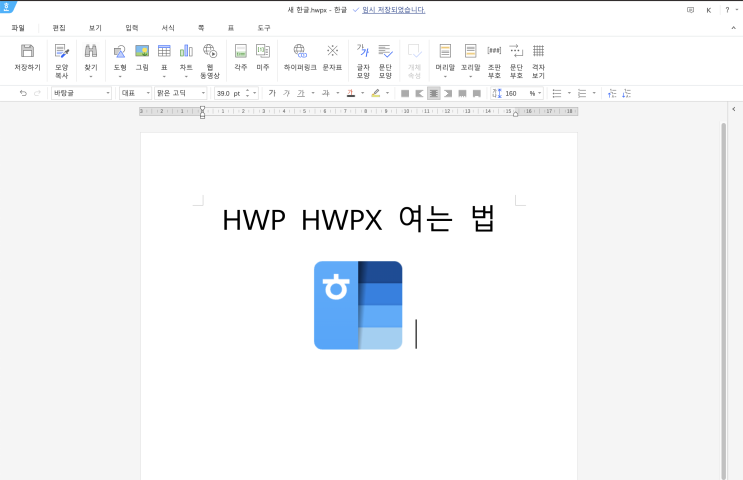Open line spacing percent dropdown
Viewport: 743px width, 480px height.
click(x=539, y=93)
